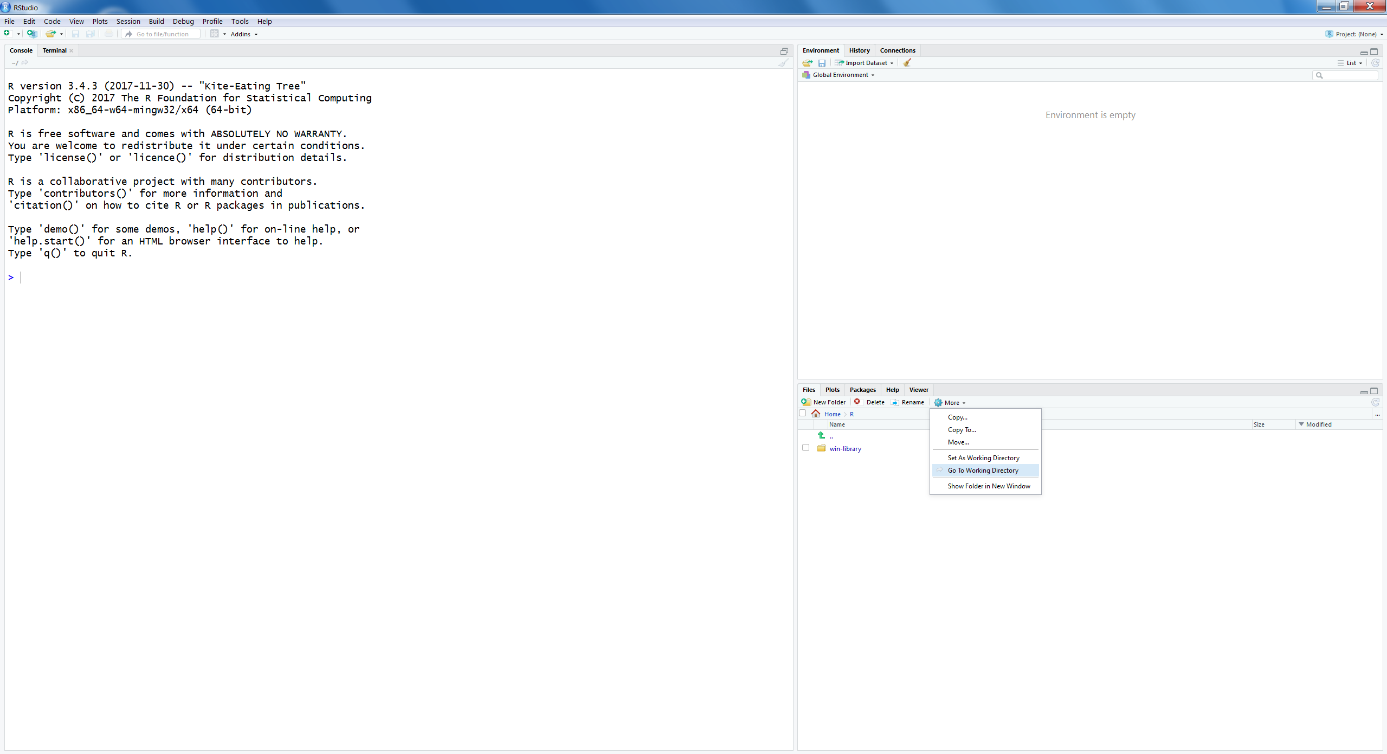
Task: Click the Create a Project icon
Action: tap(32, 34)
